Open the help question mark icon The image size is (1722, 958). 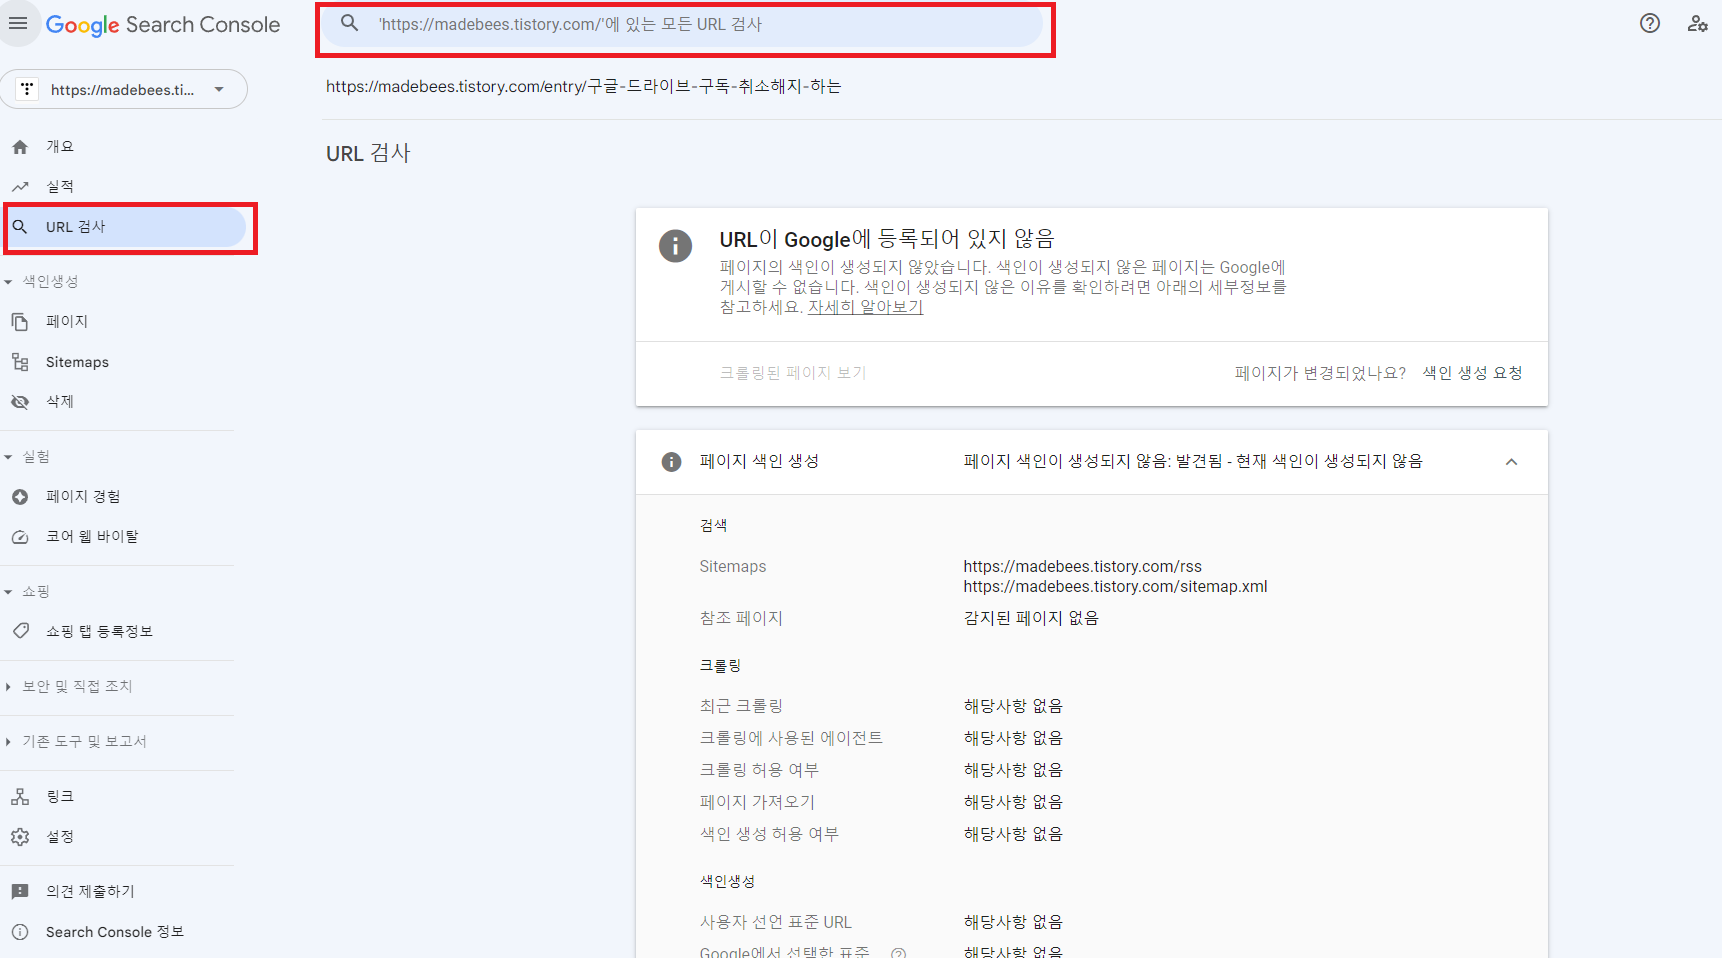(x=1650, y=24)
